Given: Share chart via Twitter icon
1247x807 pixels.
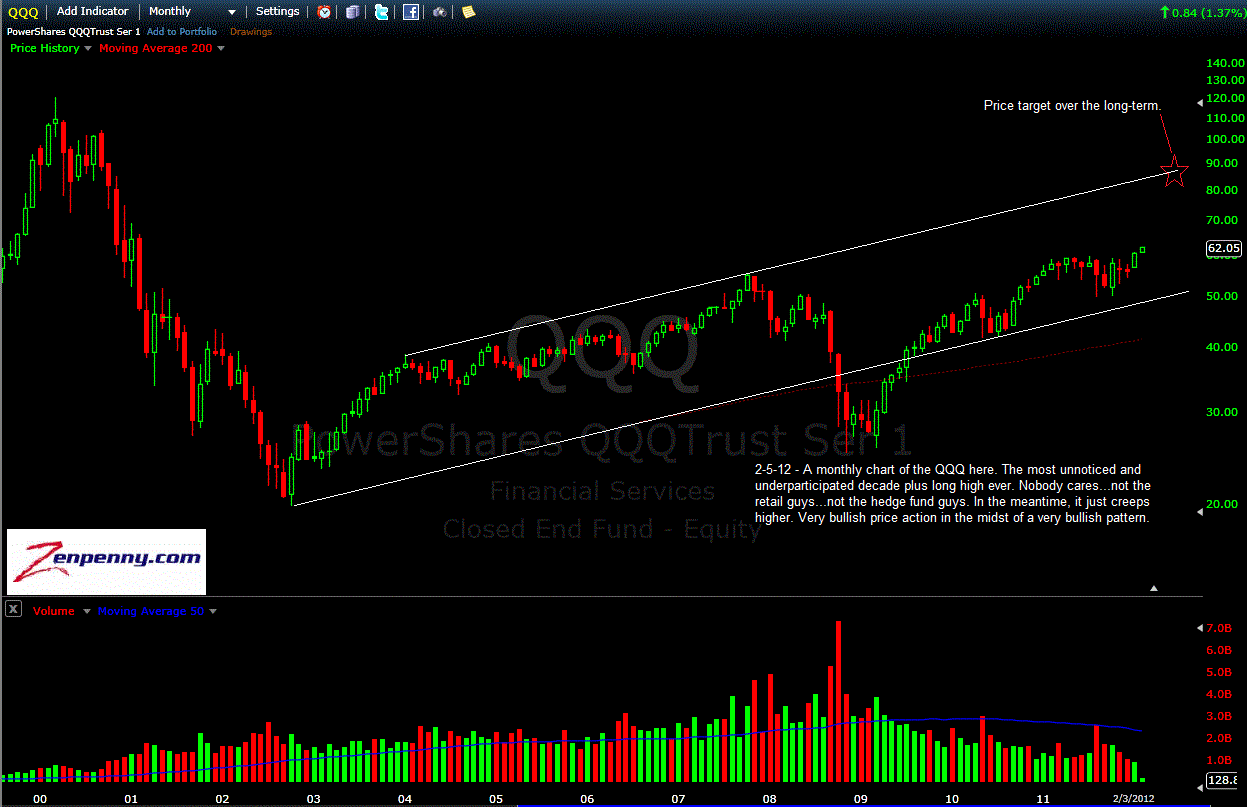Looking at the screenshot, I should 381,12.
